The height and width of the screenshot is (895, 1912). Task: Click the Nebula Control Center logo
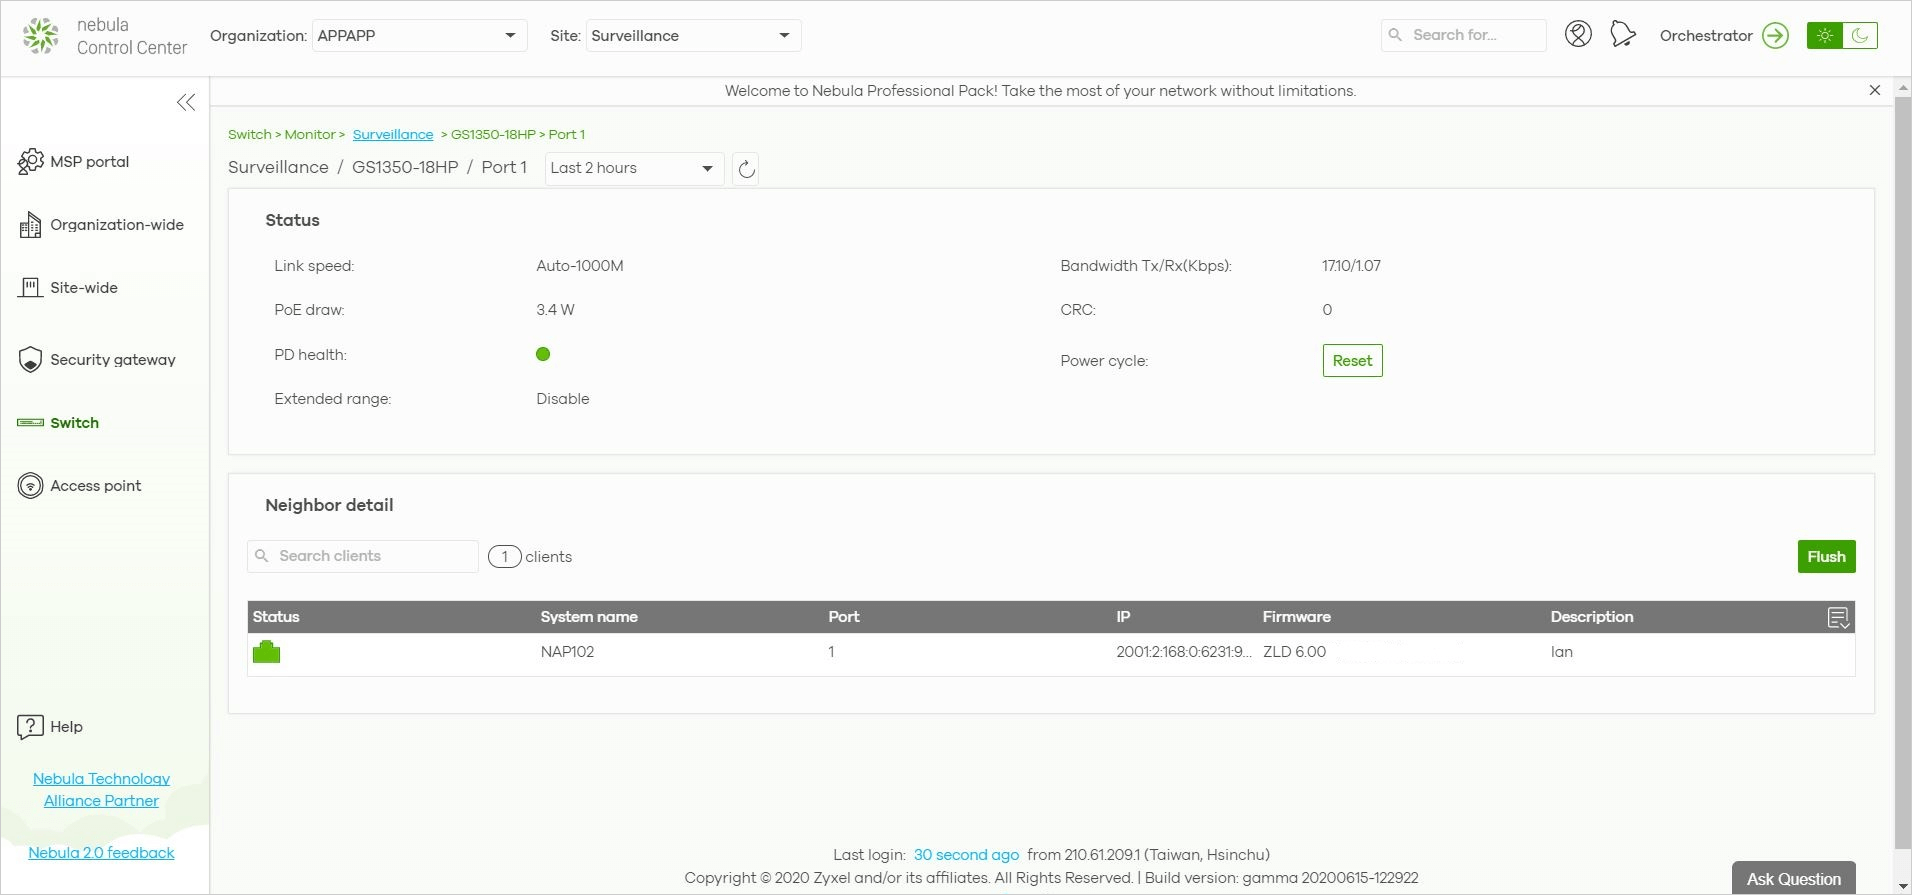pyautogui.click(x=104, y=36)
